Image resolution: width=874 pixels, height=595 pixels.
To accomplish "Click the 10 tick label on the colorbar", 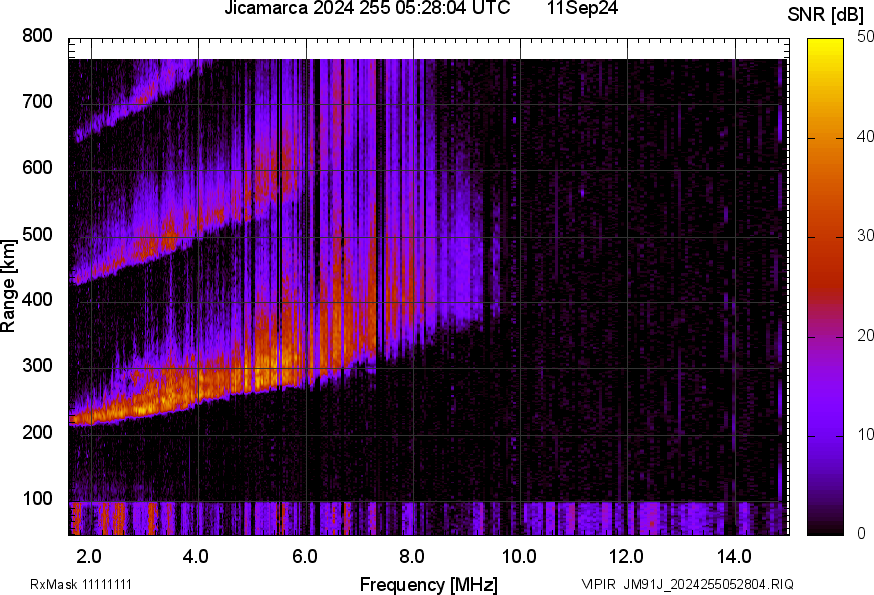I will click(864, 435).
